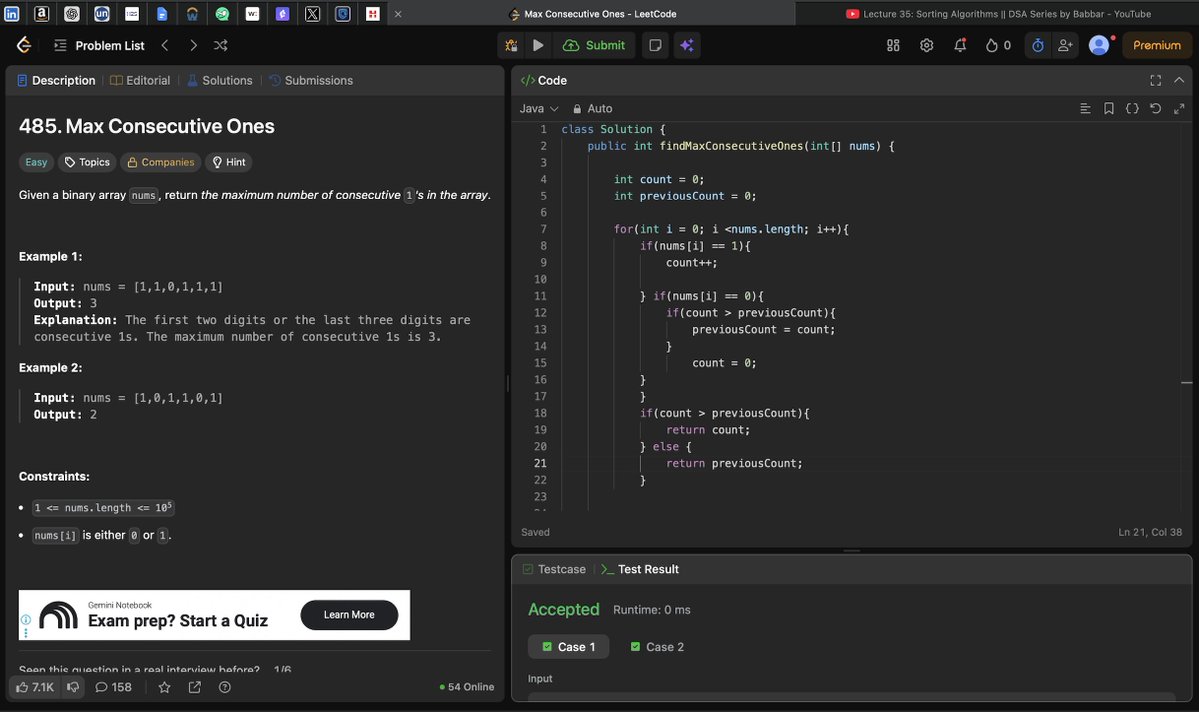
Task: Switch to the Testcase tab
Action: click(554, 569)
